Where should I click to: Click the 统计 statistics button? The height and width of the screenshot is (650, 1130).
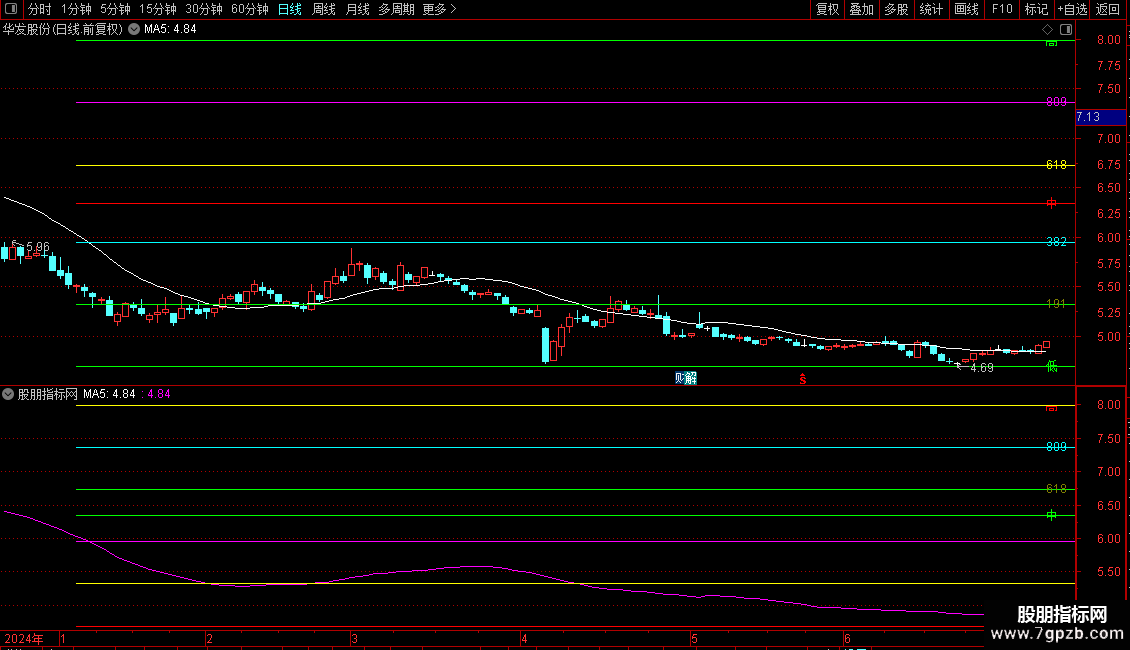[x=930, y=9]
